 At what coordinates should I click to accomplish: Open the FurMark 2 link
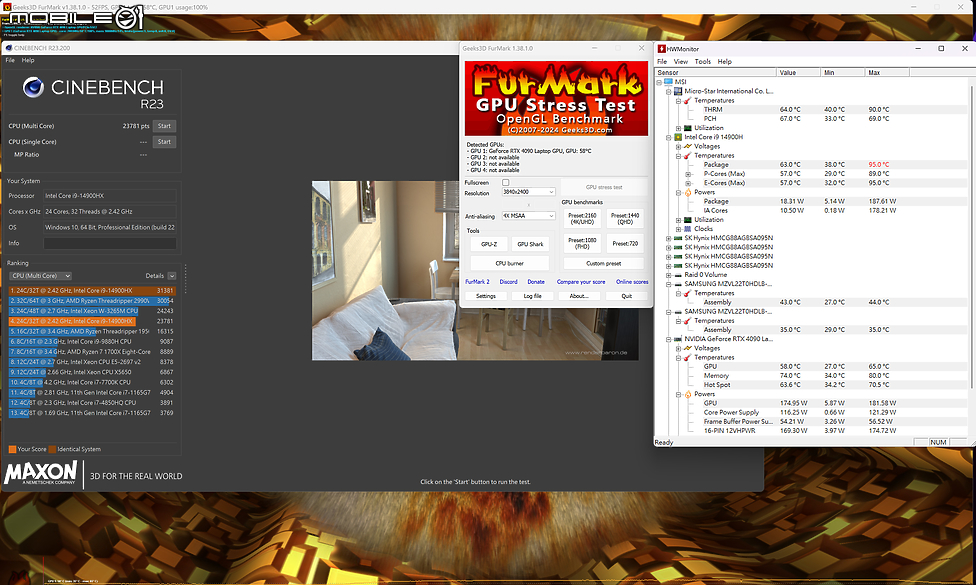tap(477, 282)
